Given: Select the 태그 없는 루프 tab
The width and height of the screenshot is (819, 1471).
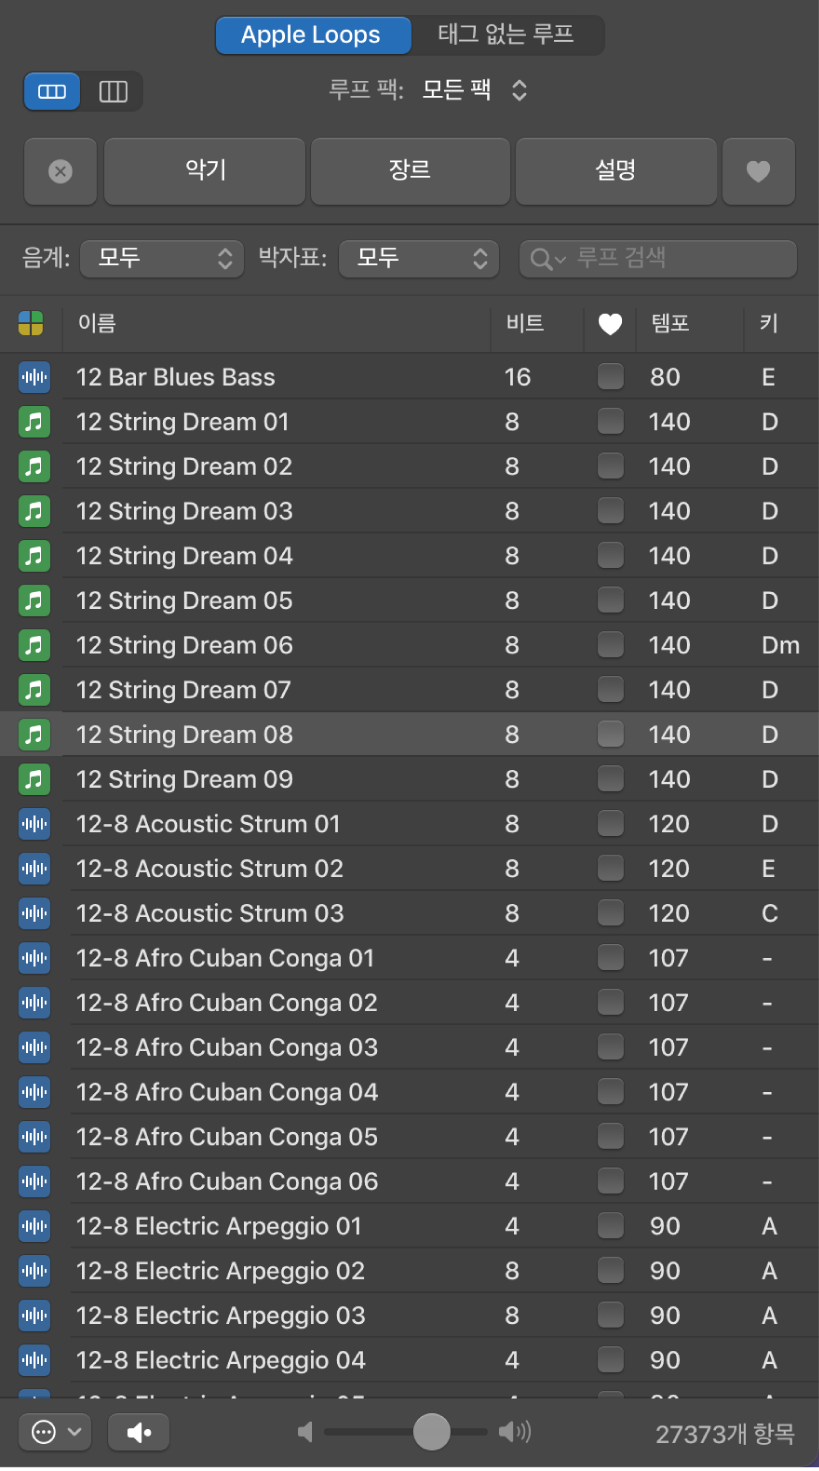Looking at the screenshot, I should pos(506,35).
